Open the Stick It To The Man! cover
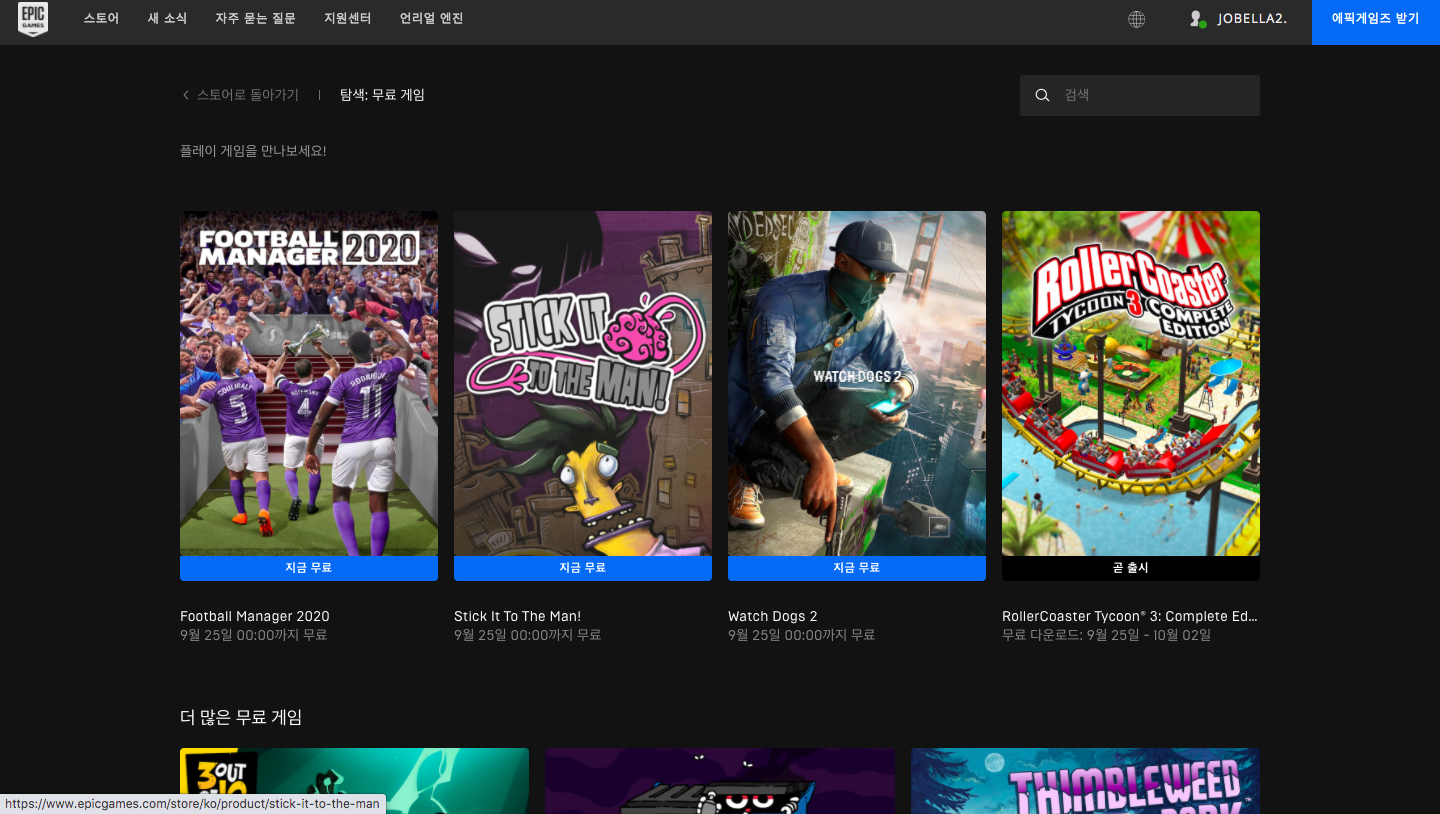1440x814 pixels. 583,383
